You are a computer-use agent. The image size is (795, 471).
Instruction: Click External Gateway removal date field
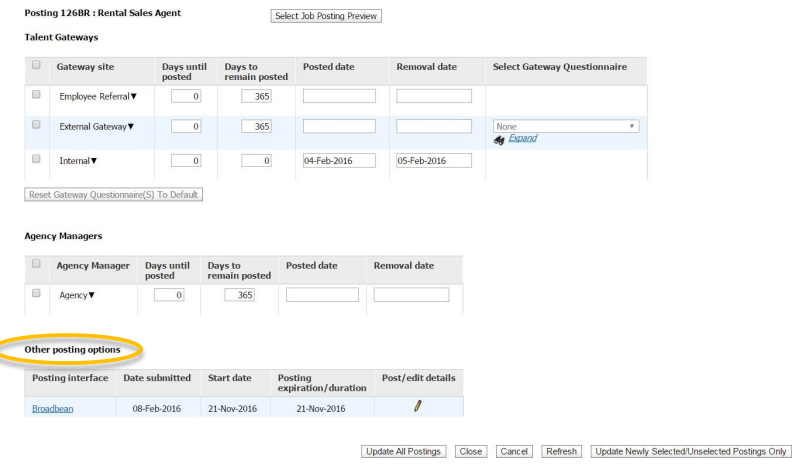click(434, 126)
